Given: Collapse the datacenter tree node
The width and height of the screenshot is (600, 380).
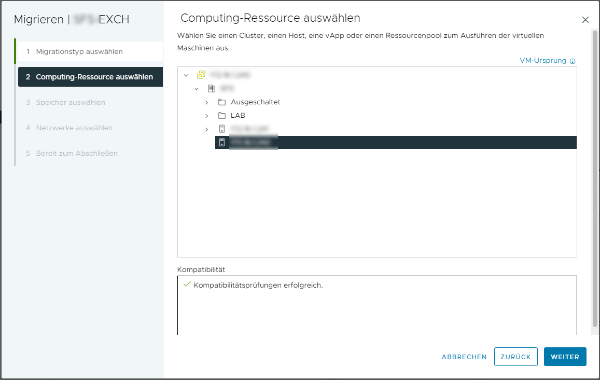Looking at the screenshot, I should [196, 89].
